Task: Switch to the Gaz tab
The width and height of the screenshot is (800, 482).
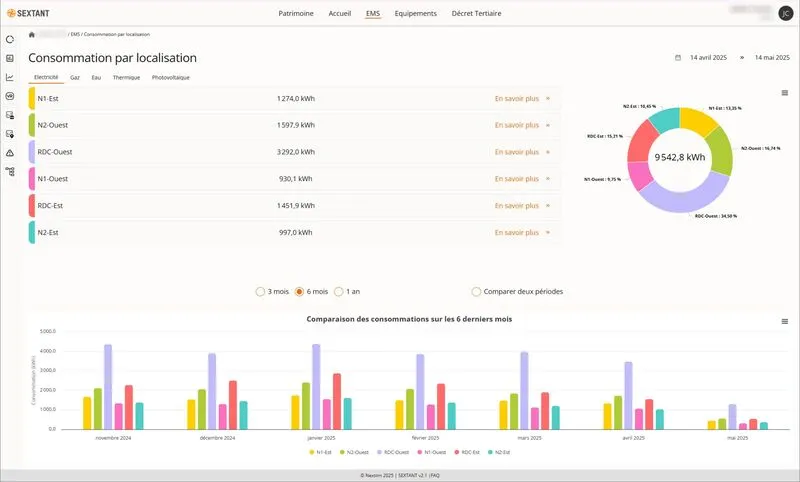Action: pyautogui.click(x=75, y=77)
